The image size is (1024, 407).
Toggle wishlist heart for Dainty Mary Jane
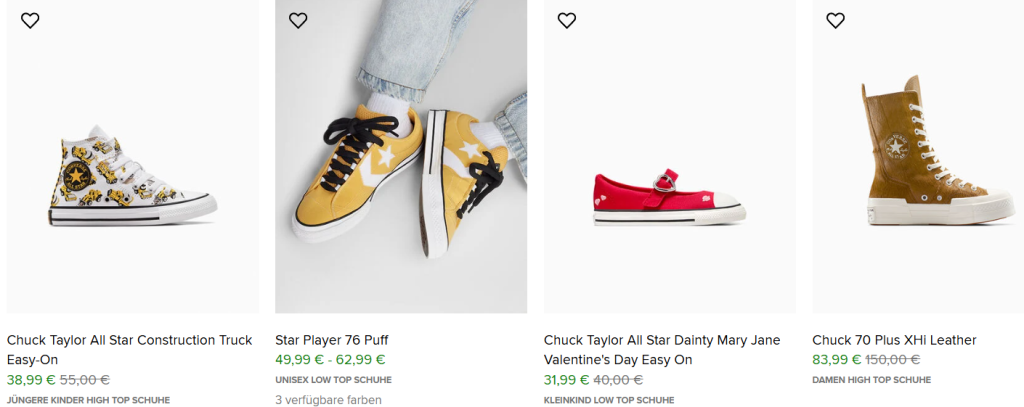(x=567, y=21)
